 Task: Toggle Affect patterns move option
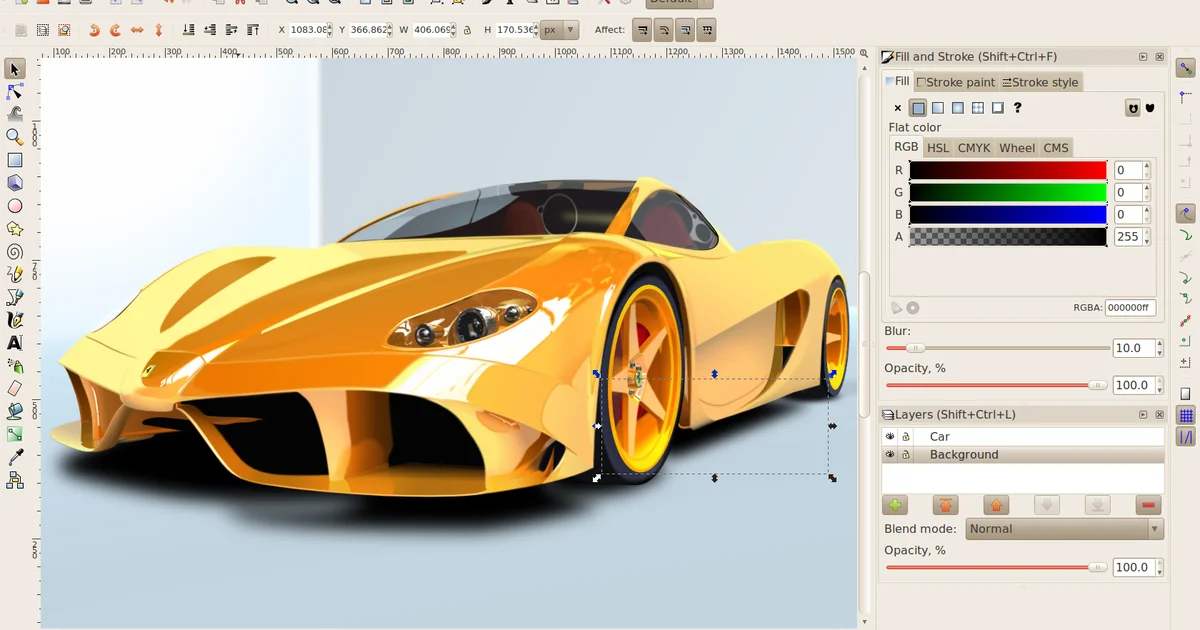coord(708,30)
